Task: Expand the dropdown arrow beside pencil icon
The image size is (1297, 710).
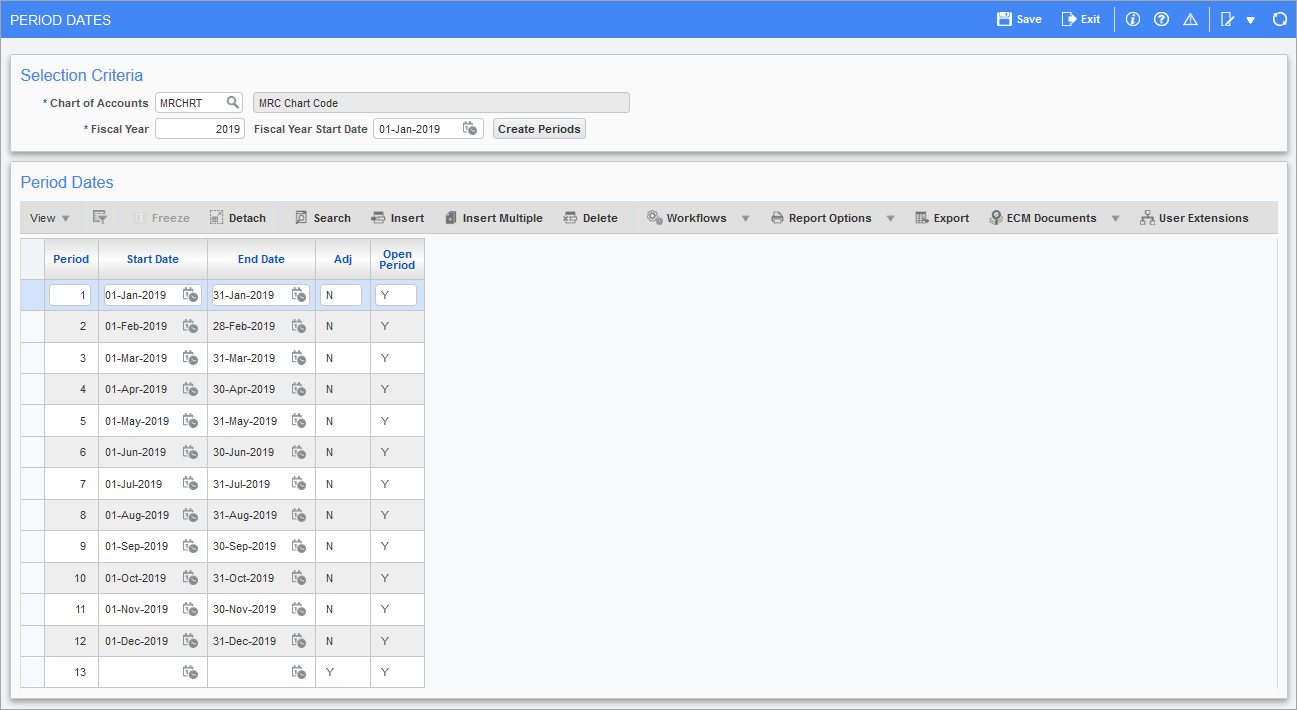Action: (1250, 20)
